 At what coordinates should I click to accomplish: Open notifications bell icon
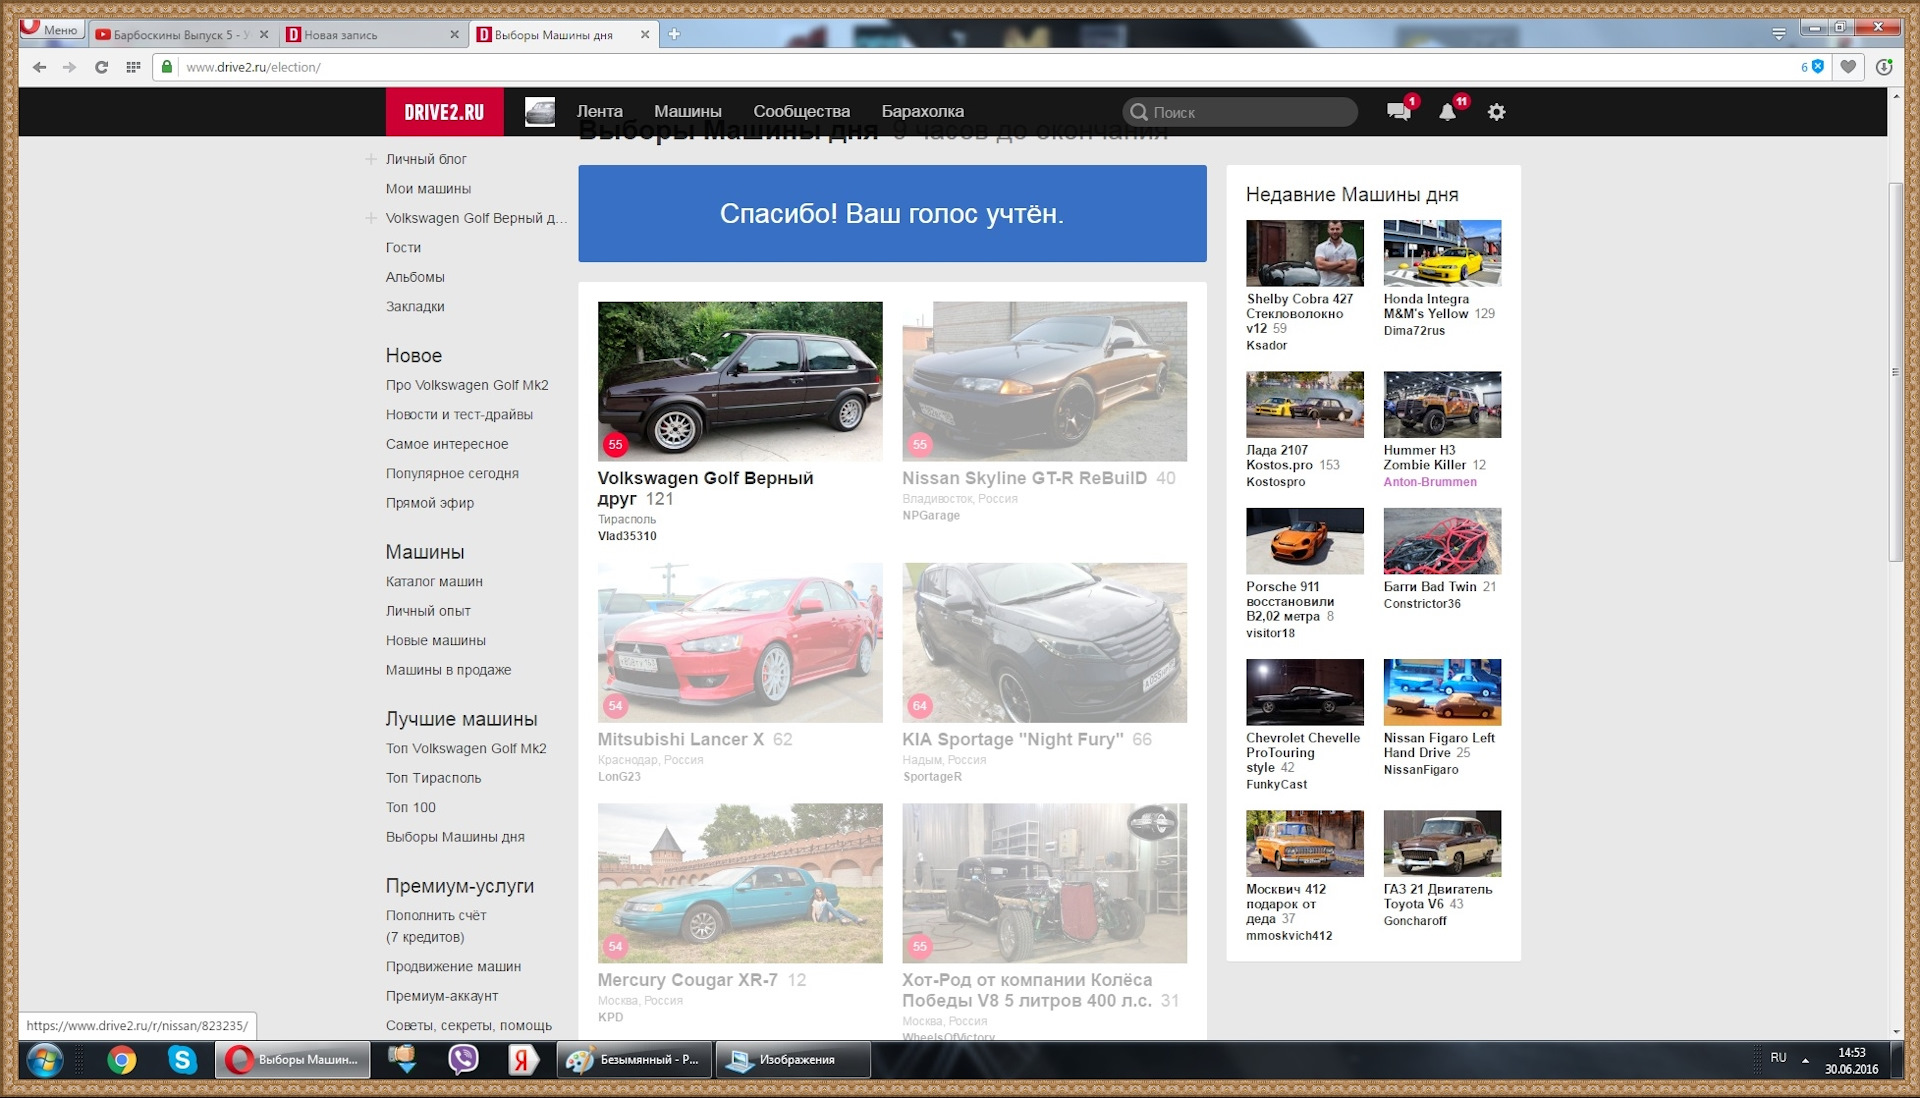click(x=1447, y=111)
